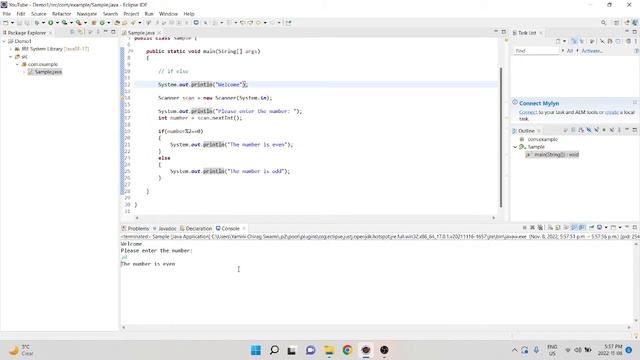Click the editor vertical scrollbar

[x=501, y=137]
